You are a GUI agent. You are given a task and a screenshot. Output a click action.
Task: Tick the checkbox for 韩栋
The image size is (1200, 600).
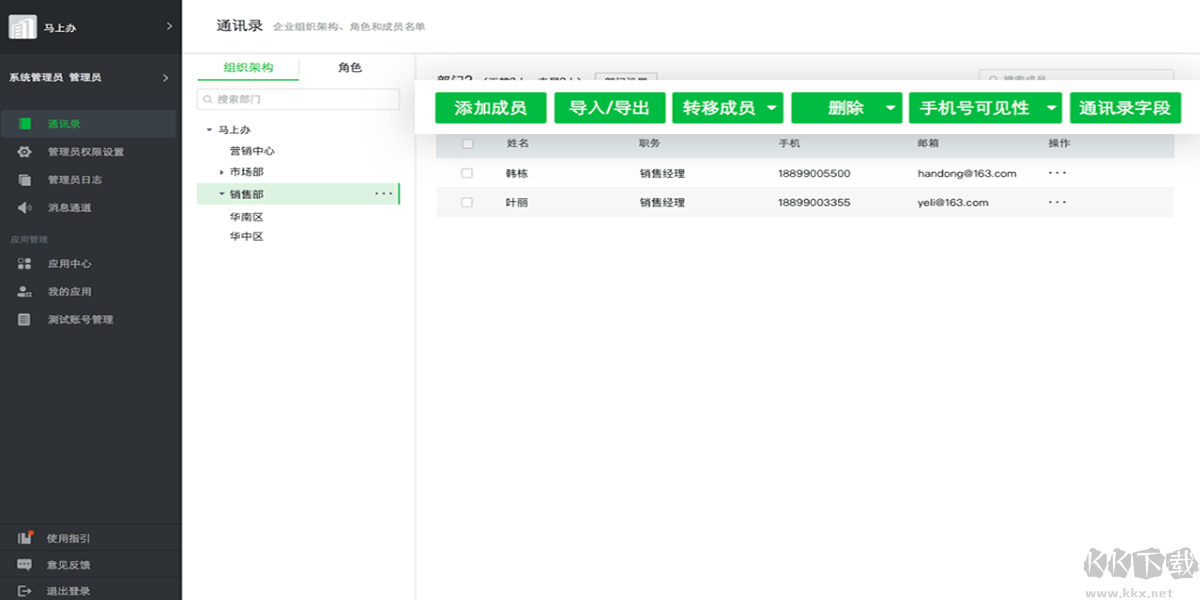467,173
